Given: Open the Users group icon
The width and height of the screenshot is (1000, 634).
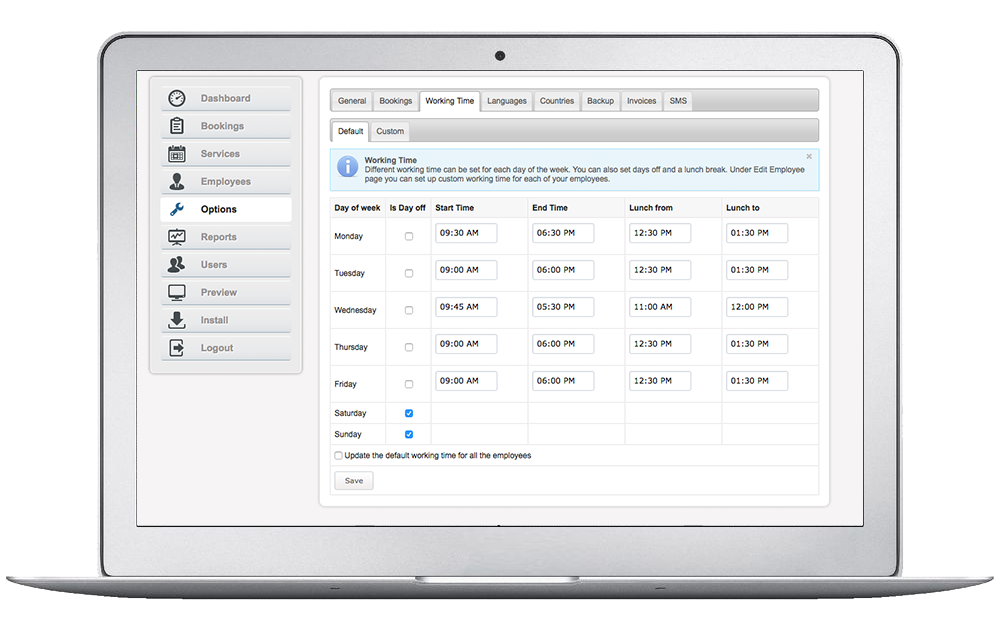Looking at the screenshot, I should click(177, 265).
